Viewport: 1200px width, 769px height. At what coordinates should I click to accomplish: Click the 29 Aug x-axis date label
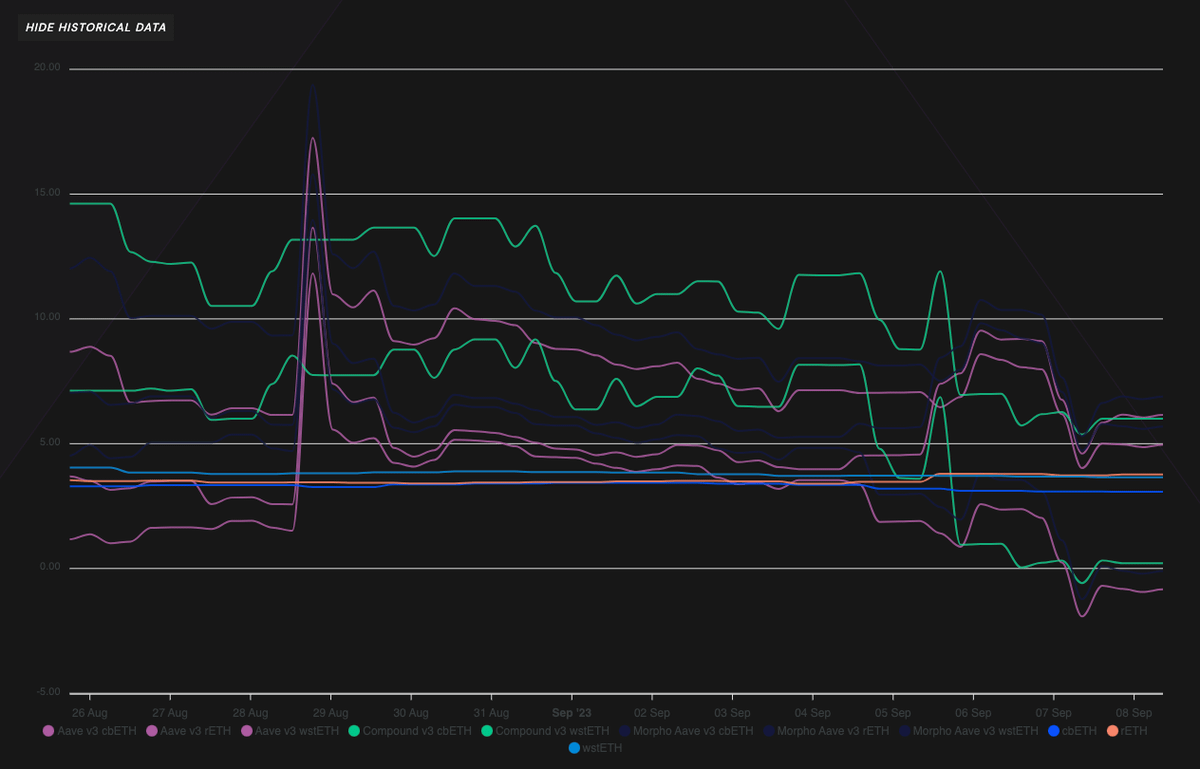[330, 713]
